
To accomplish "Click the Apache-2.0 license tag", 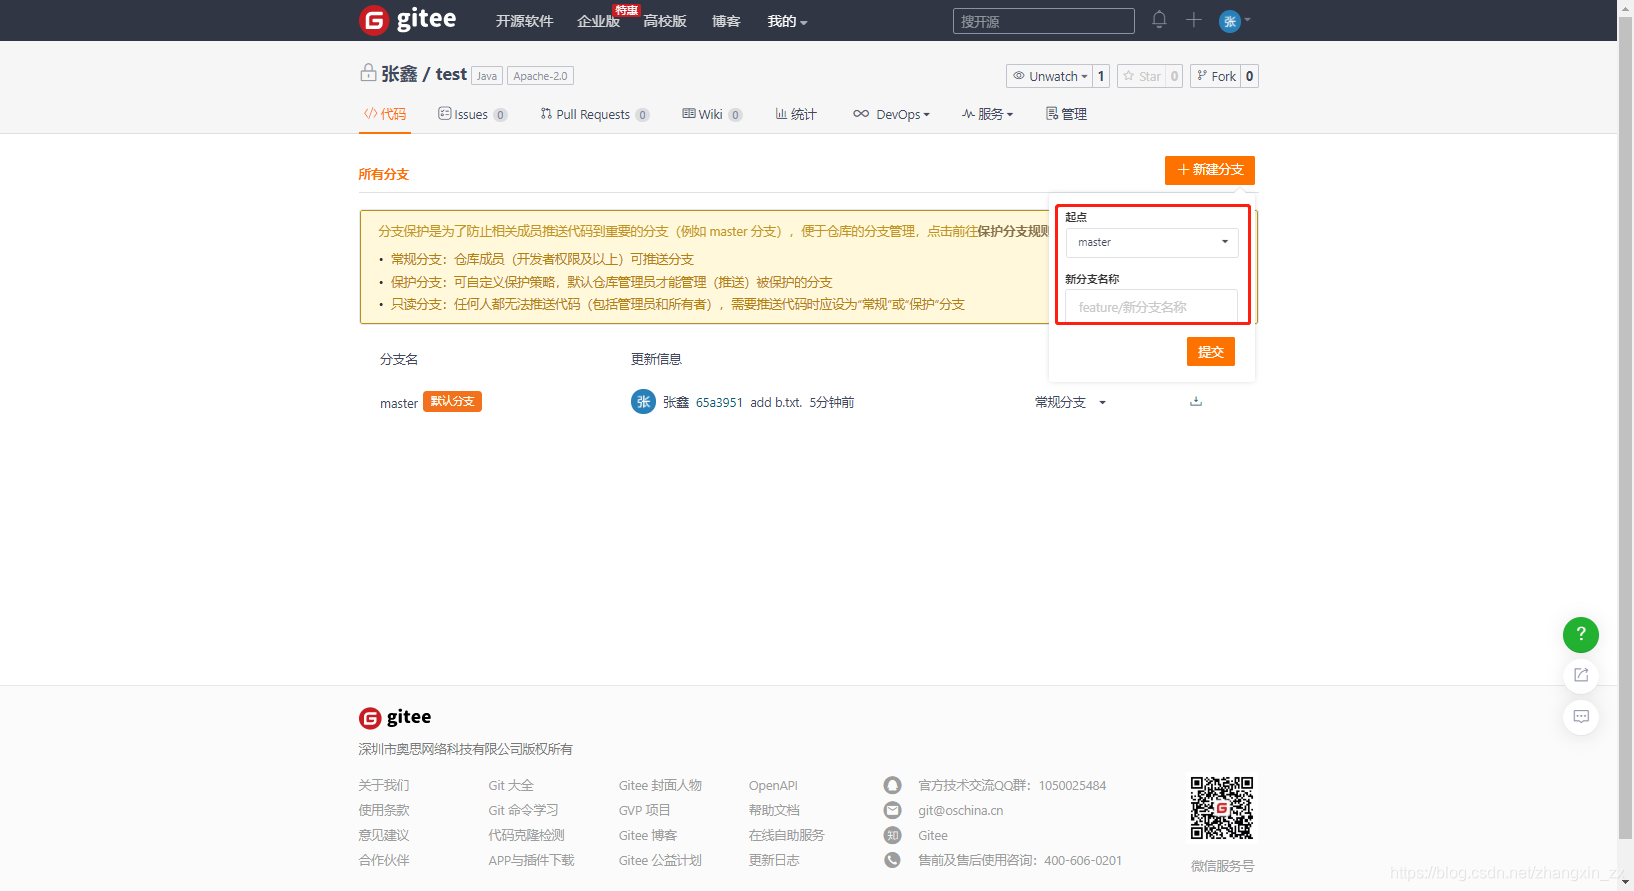I will [x=541, y=76].
